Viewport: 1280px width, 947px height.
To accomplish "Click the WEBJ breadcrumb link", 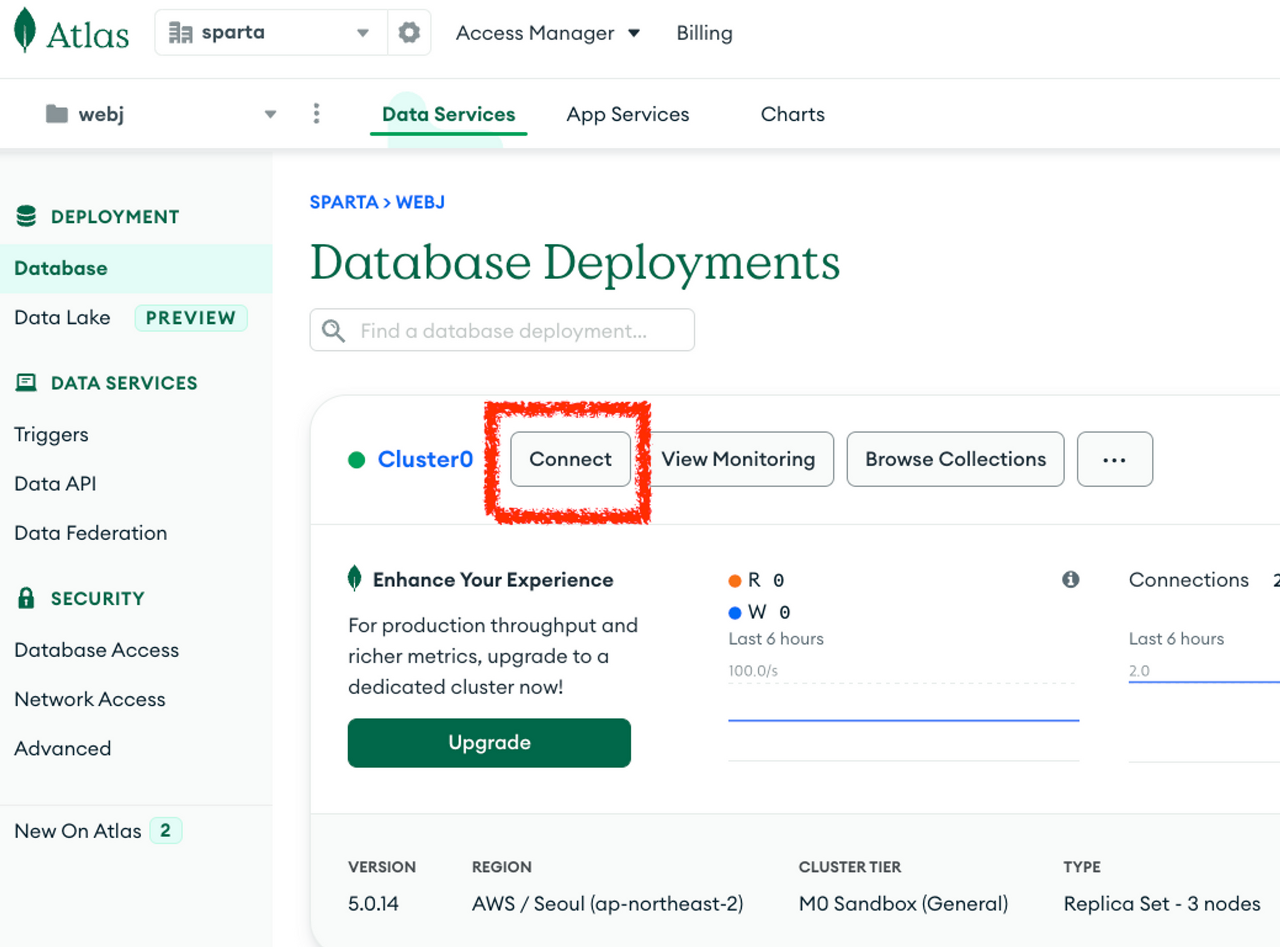I will 420,202.
